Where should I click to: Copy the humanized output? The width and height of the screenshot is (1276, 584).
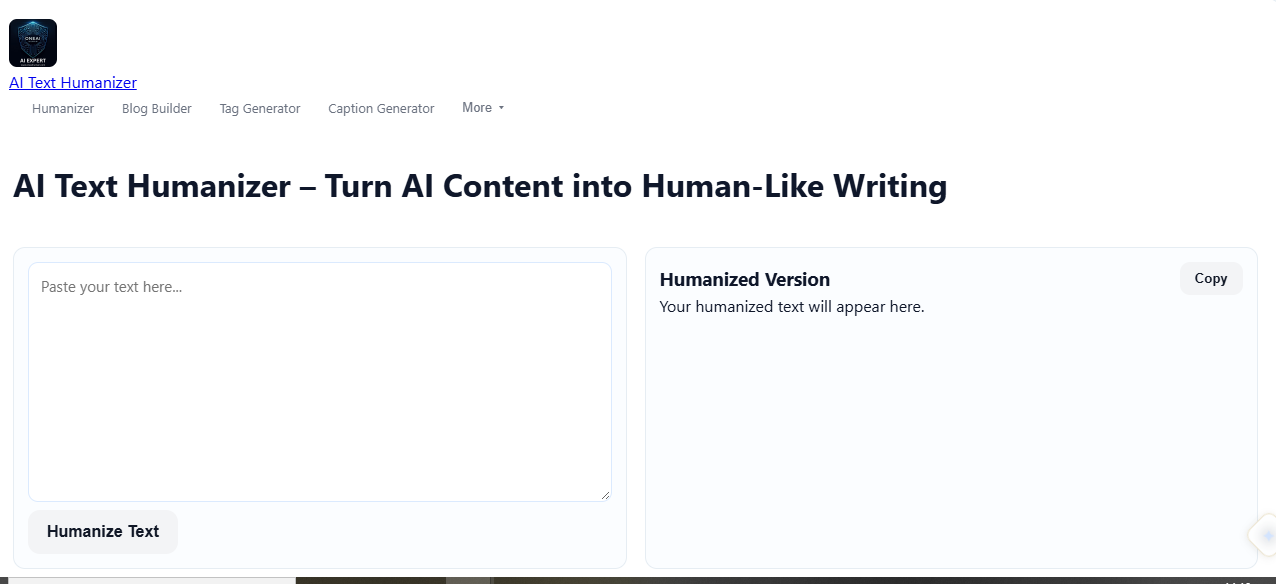click(1211, 279)
